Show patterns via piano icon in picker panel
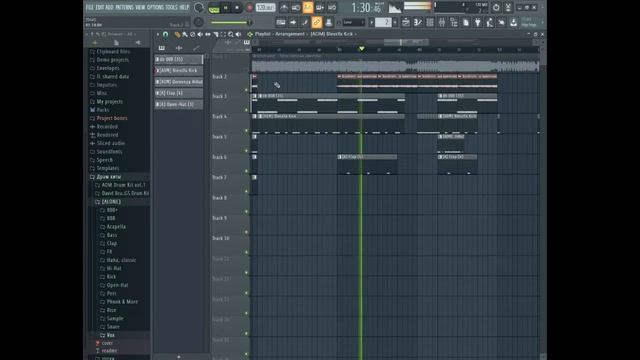The image size is (640, 360). 162,48
